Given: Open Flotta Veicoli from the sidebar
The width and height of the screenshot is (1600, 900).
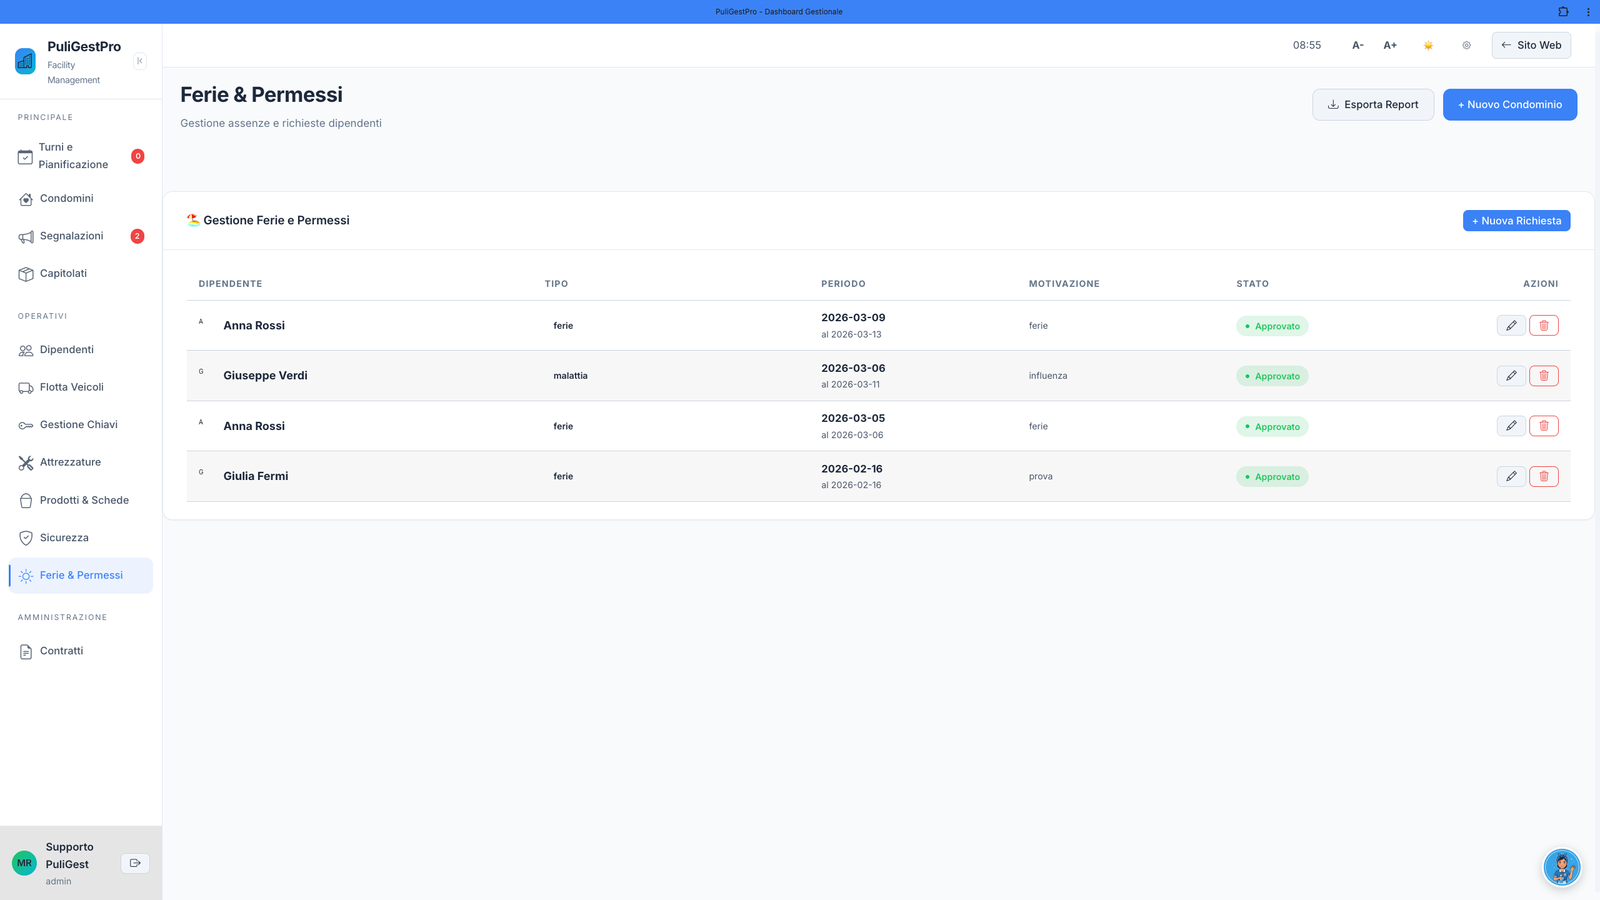Looking at the screenshot, I should [26, 387].
